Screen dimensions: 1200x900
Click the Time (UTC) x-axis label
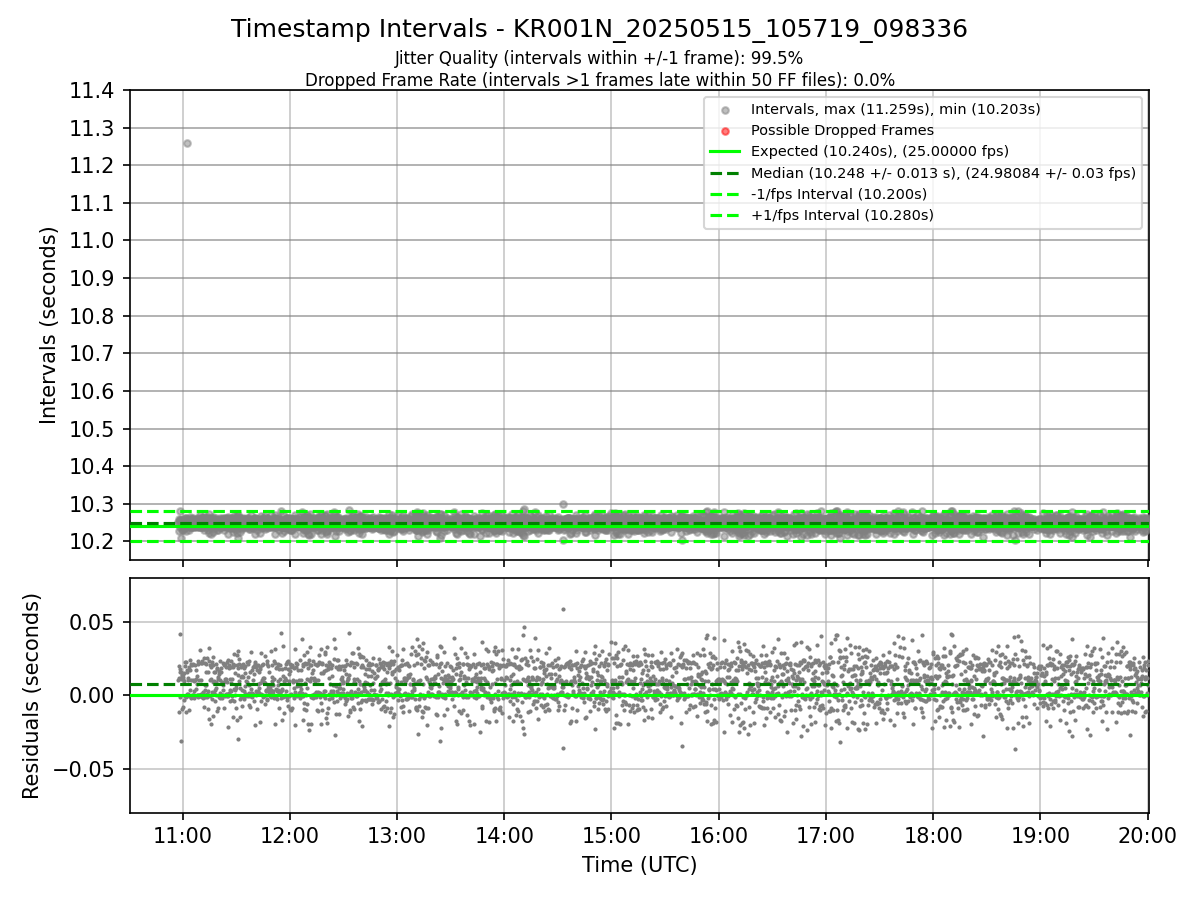(639, 865)
